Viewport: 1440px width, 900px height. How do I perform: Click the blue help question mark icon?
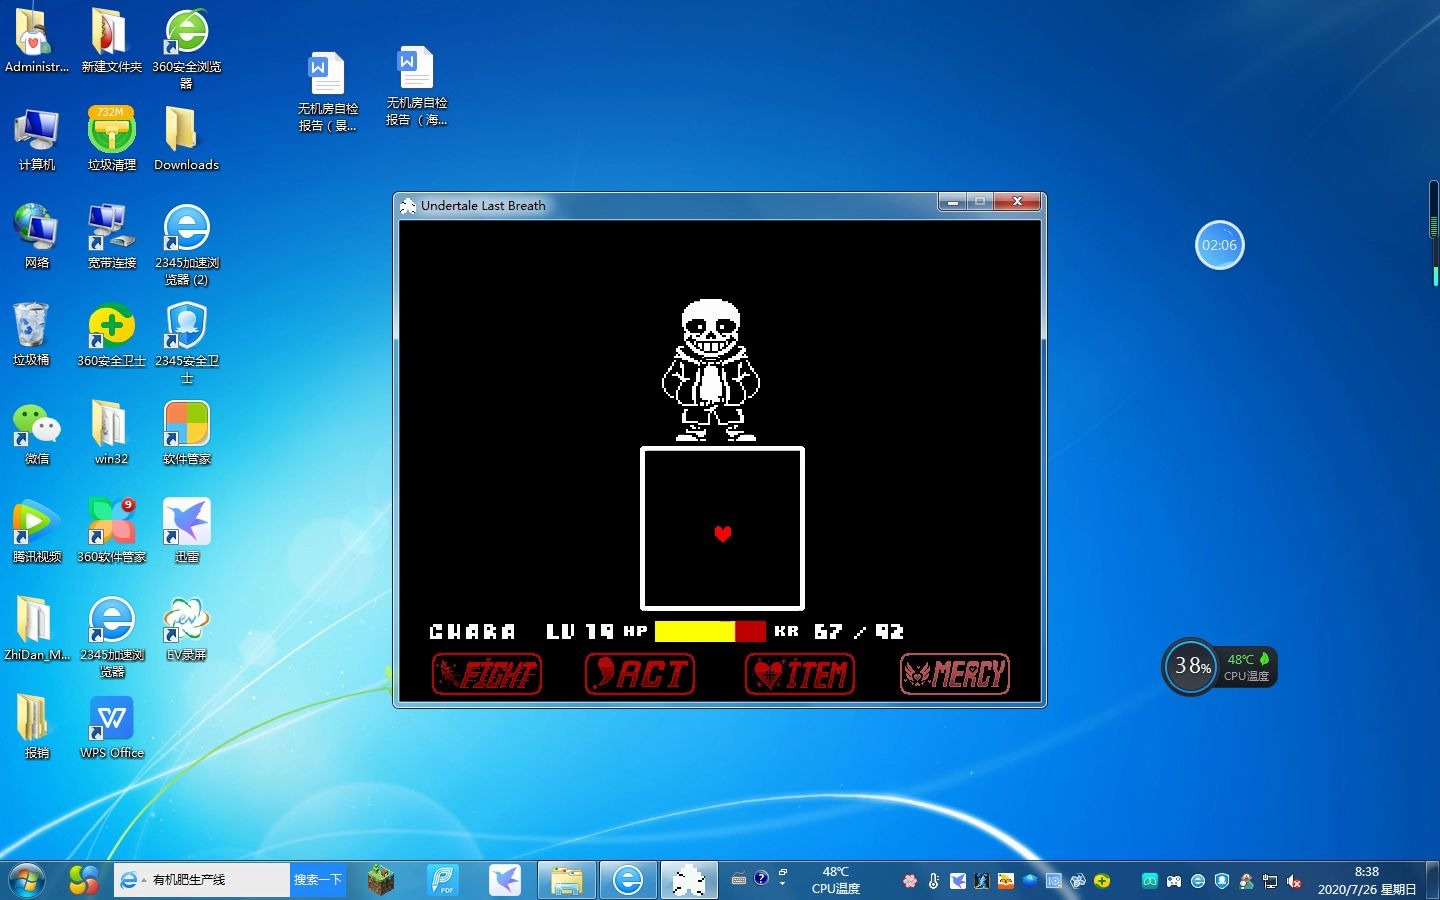762,878
